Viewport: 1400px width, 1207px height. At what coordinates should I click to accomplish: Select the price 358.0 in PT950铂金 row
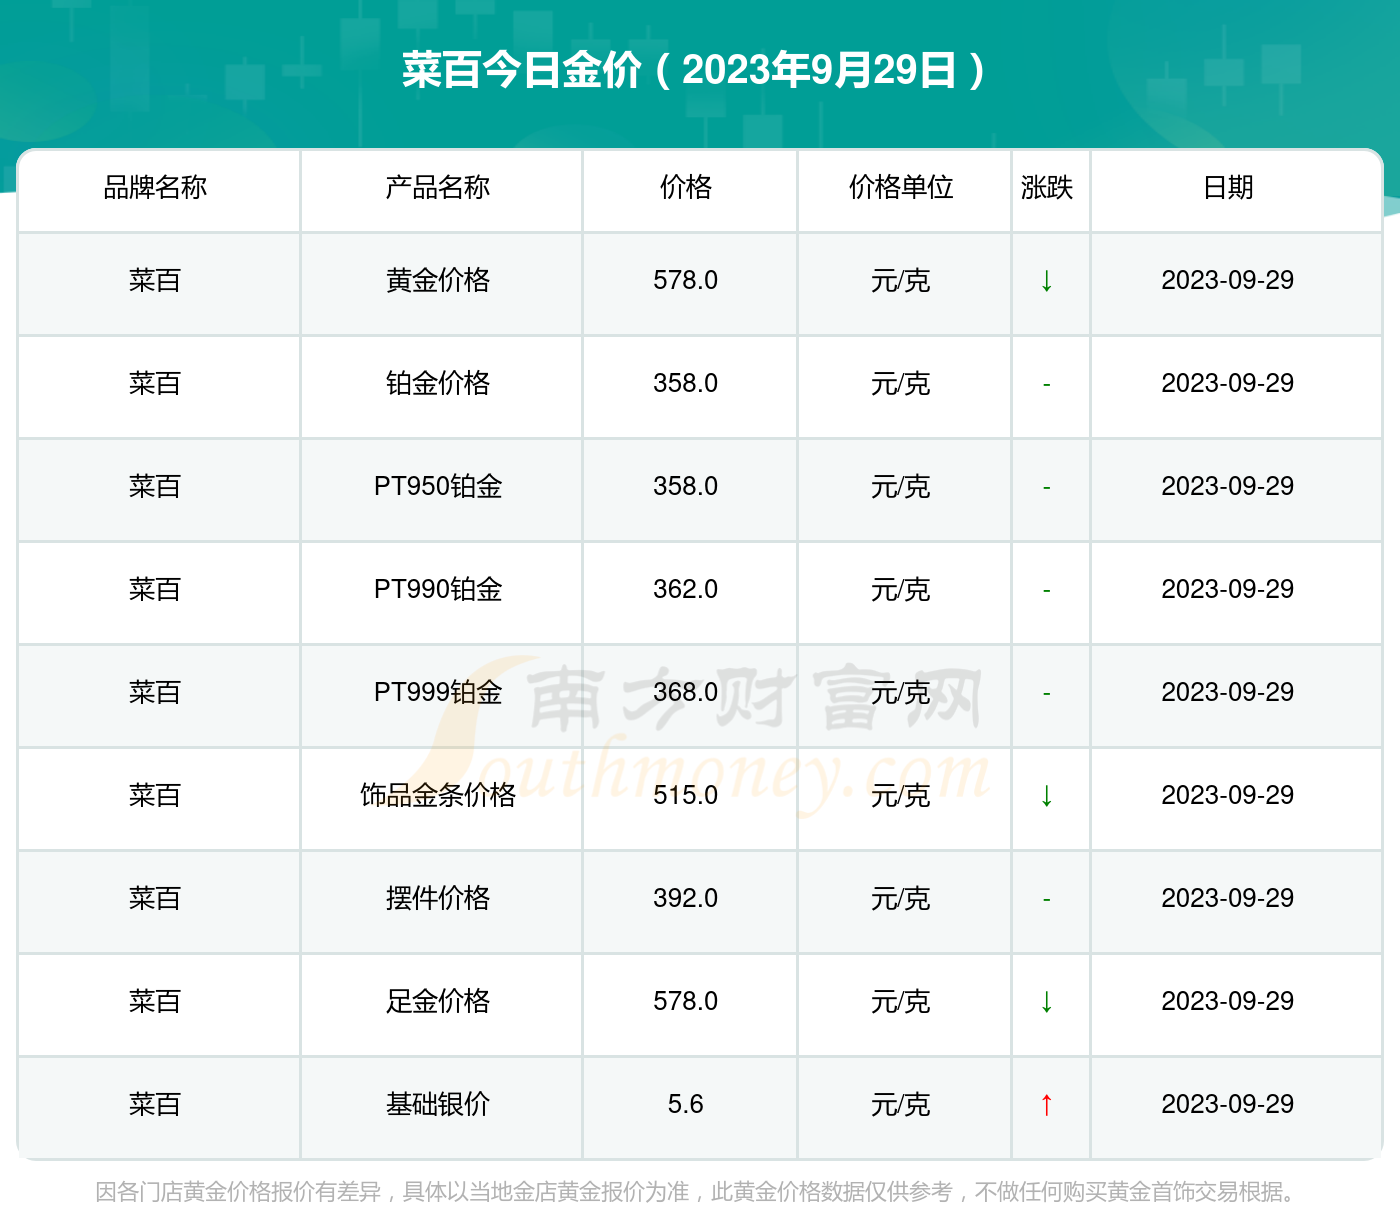coord(686,487)
